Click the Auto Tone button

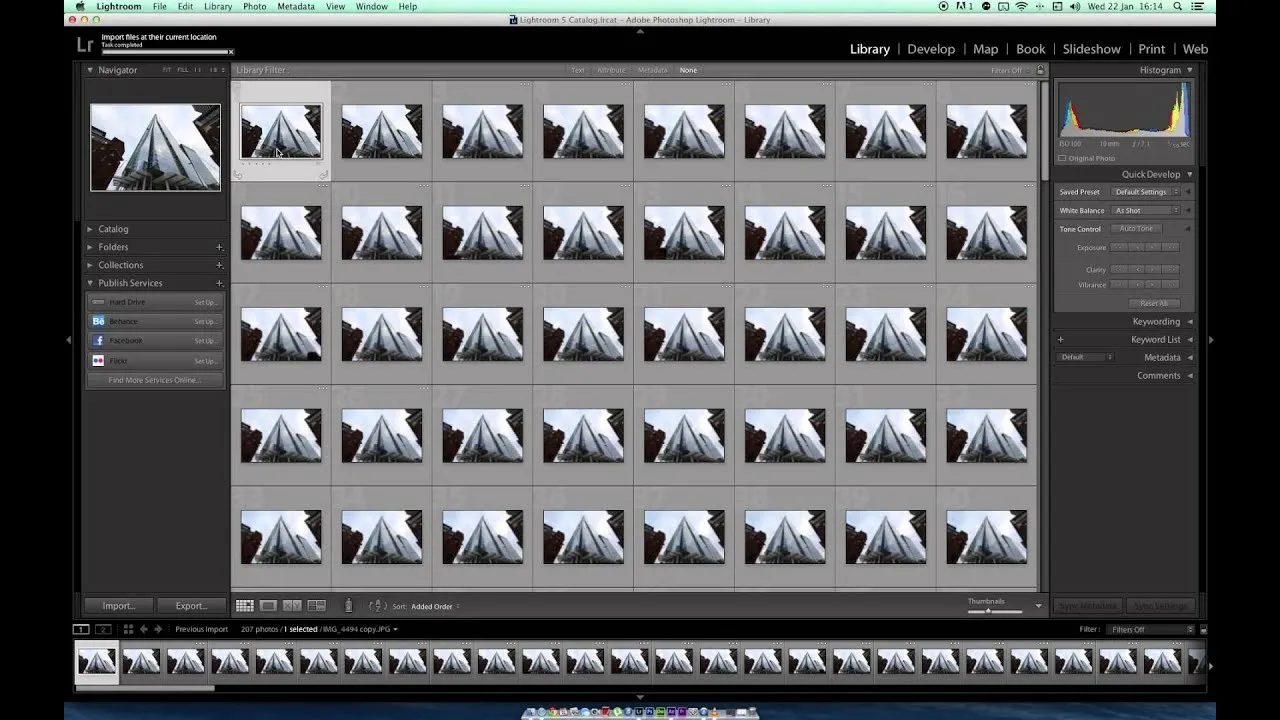click(x=1136, y=229)
